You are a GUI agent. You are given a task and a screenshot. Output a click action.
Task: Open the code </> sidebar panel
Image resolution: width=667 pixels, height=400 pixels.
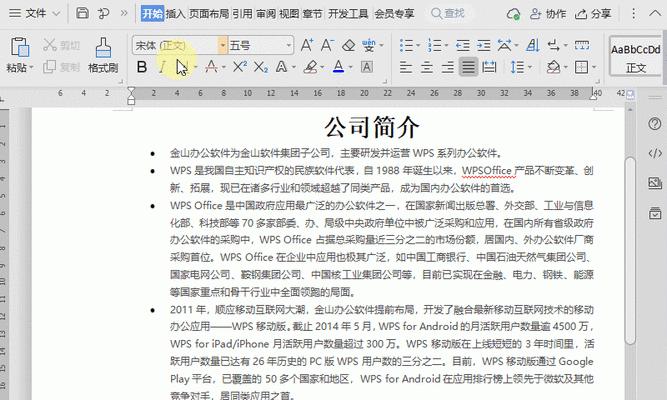coord(655,153)
